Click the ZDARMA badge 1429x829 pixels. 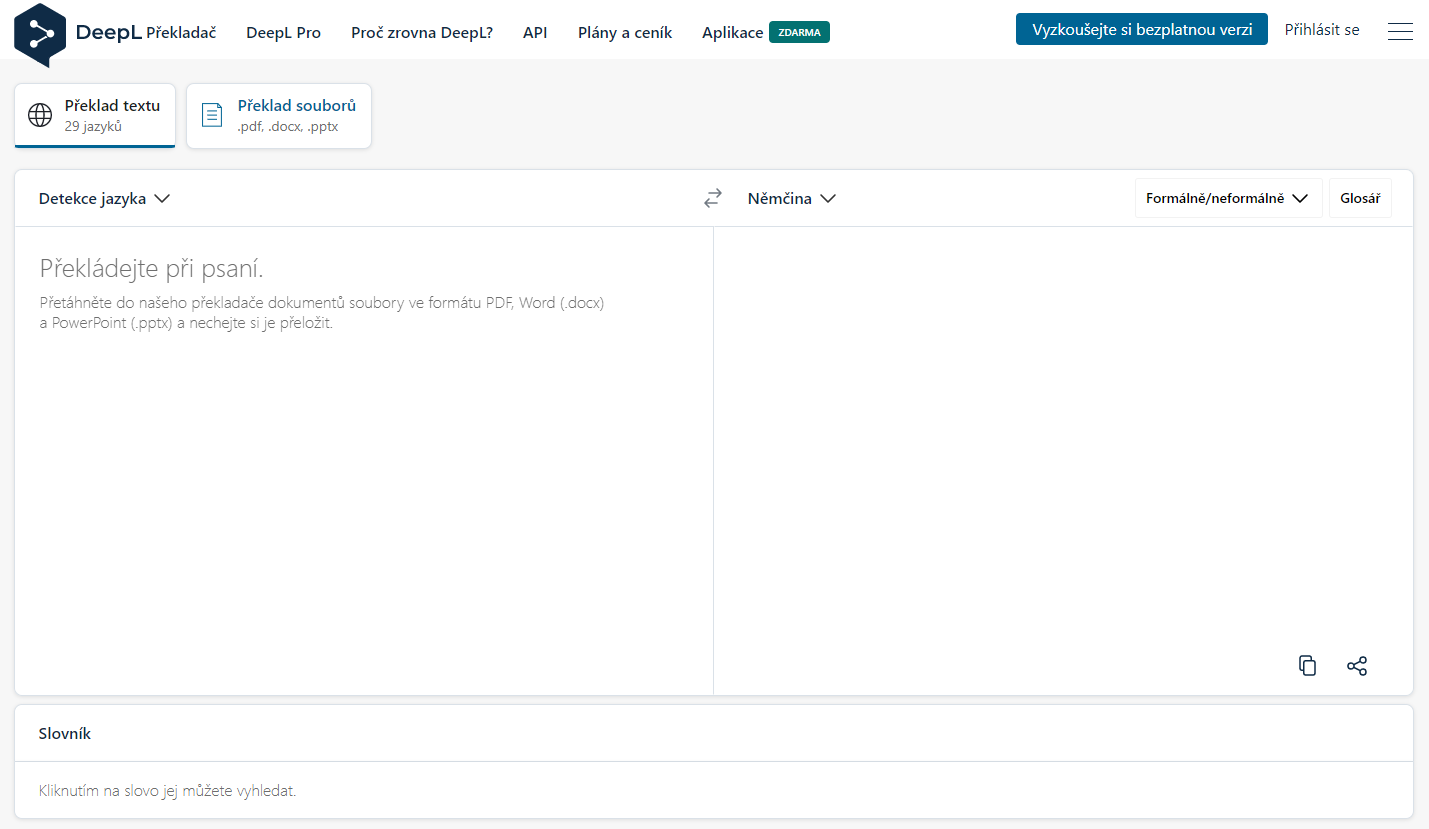[x=799, y=32]
